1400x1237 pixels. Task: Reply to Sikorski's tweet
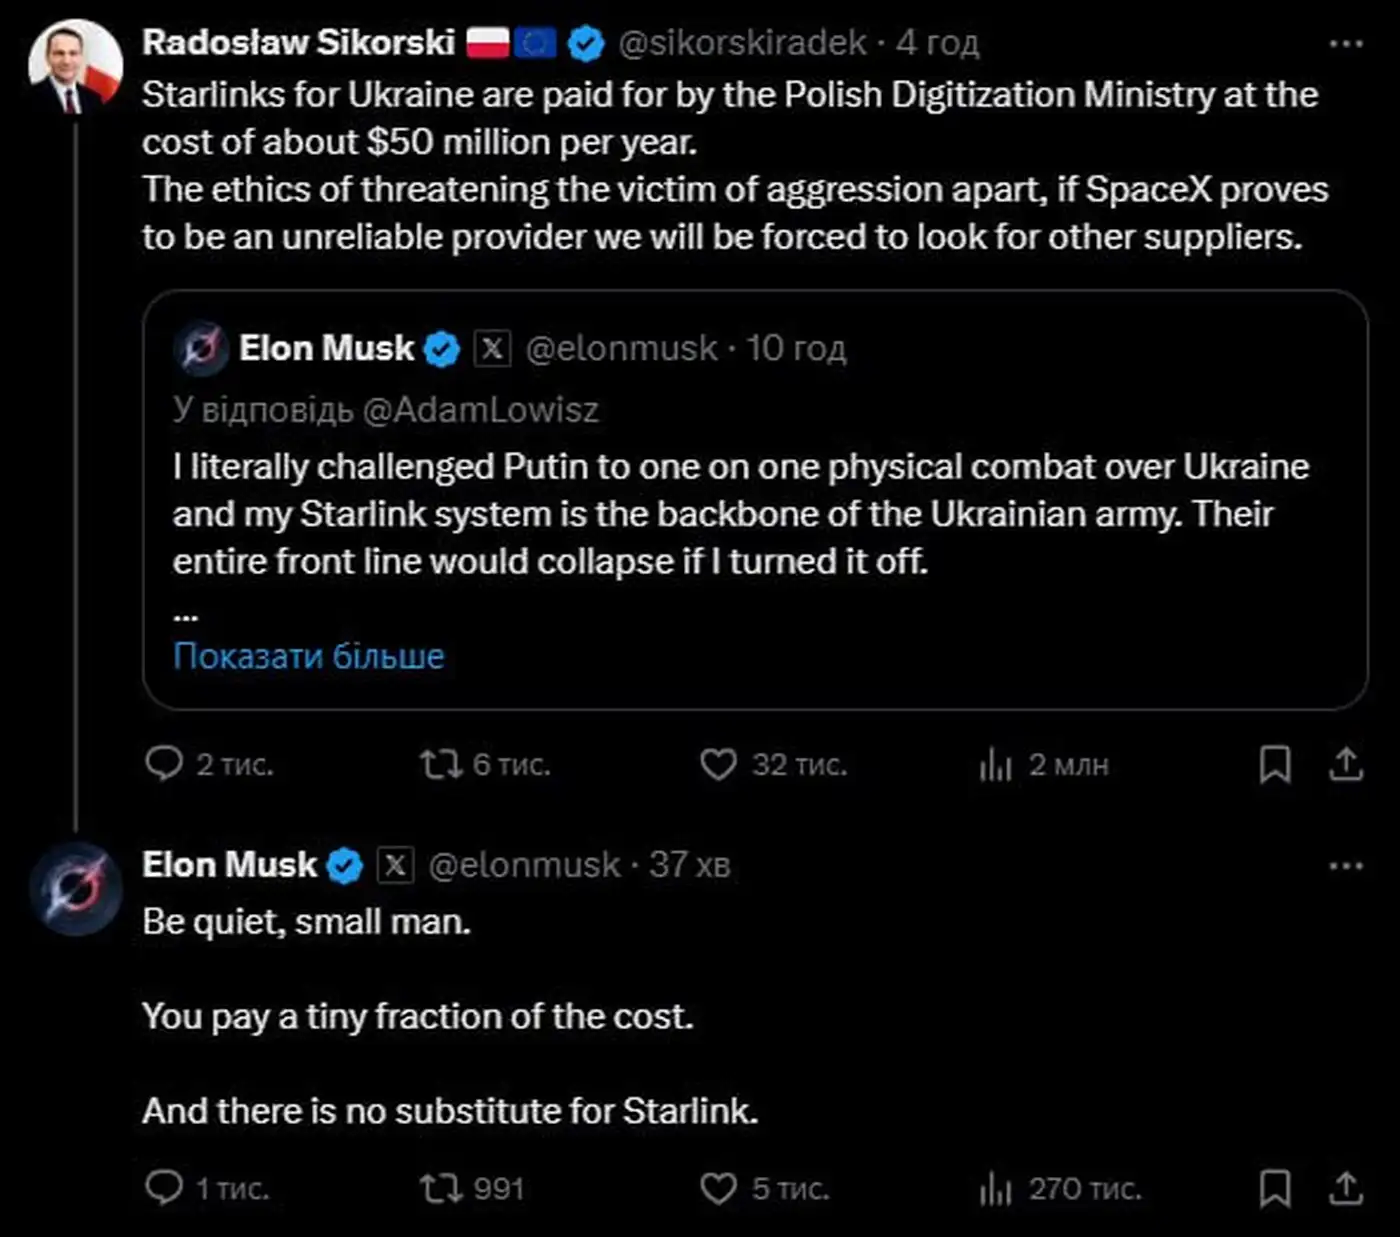coord(165,764)
